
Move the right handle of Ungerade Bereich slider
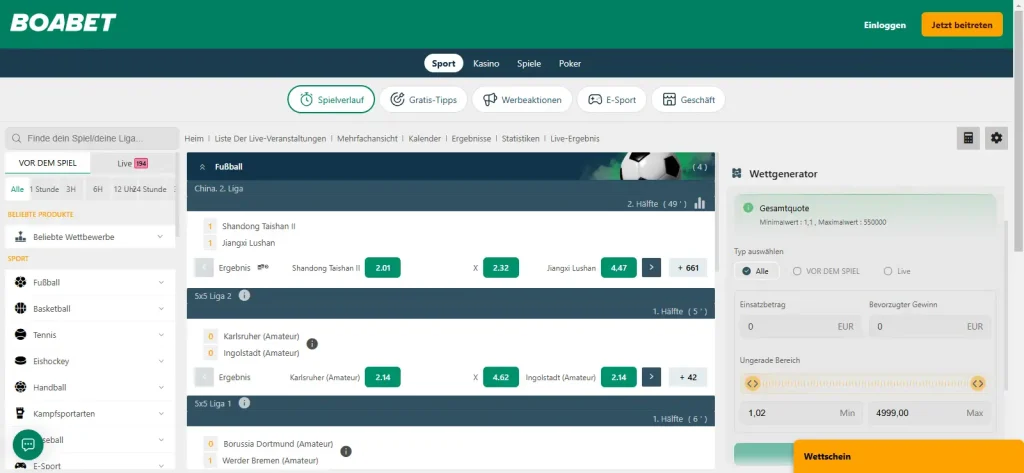coord(978,383)
